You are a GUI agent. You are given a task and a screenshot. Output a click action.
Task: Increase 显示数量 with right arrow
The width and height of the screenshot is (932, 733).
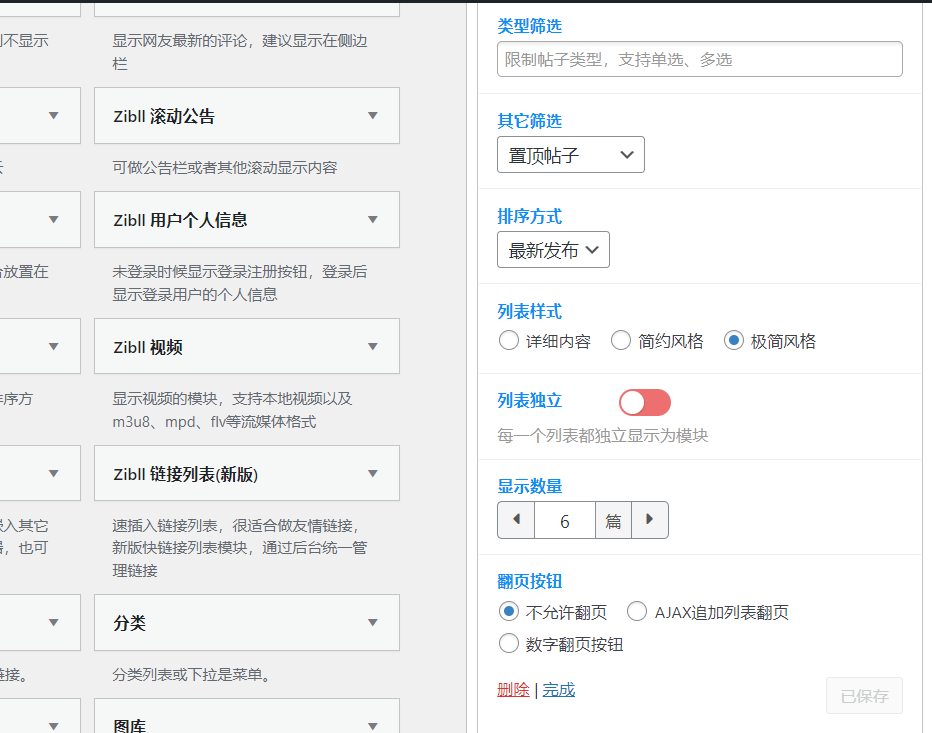point(650,520)
